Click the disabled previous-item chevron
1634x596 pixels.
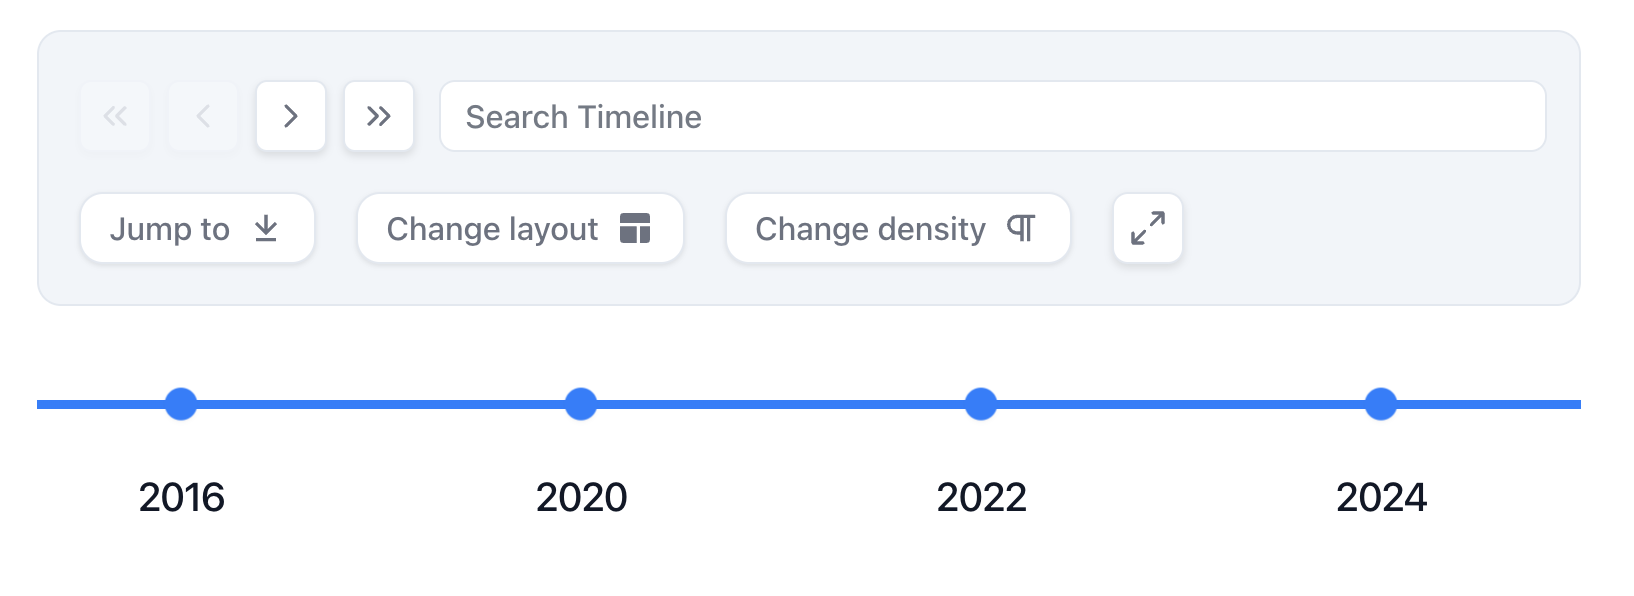tap(204, 116)
